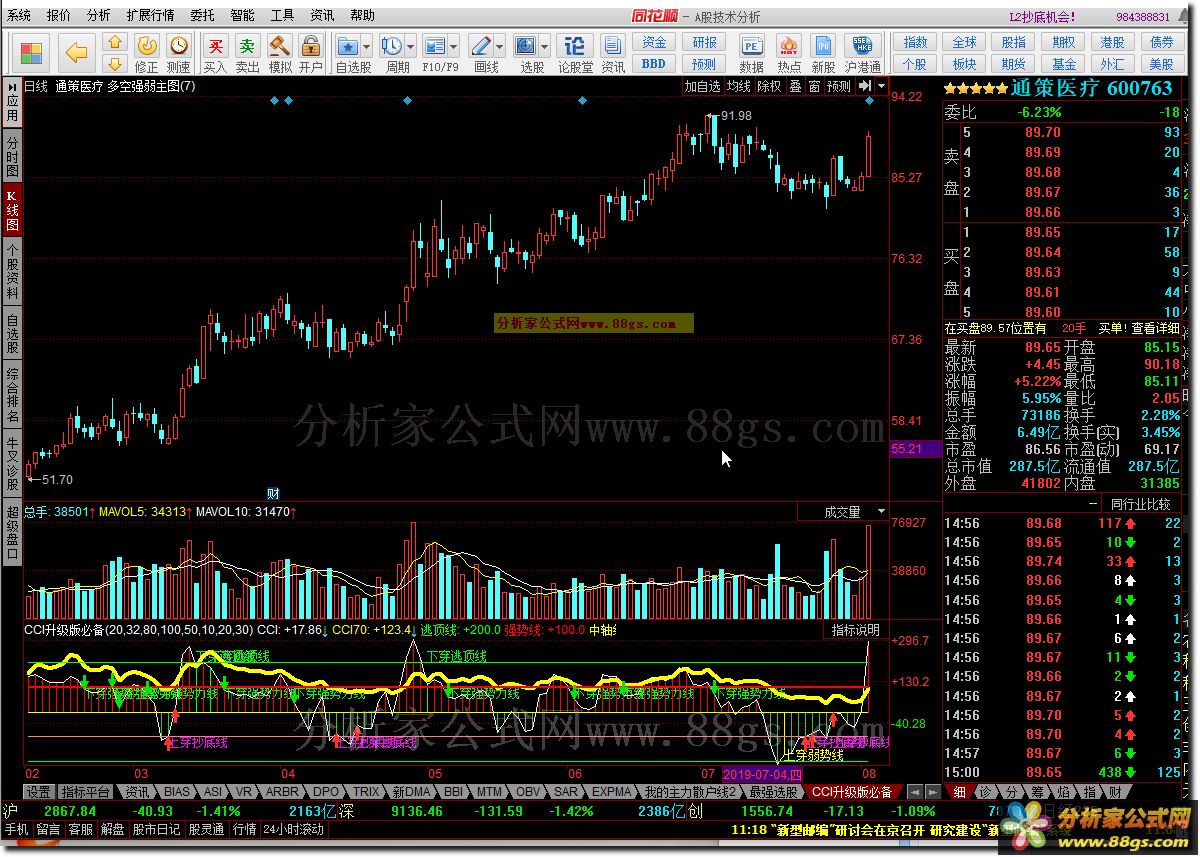Screen dimensions: 1200x857
Task: Expand the 画线 drawing dropdown arrow
Action: click(500, 46)
